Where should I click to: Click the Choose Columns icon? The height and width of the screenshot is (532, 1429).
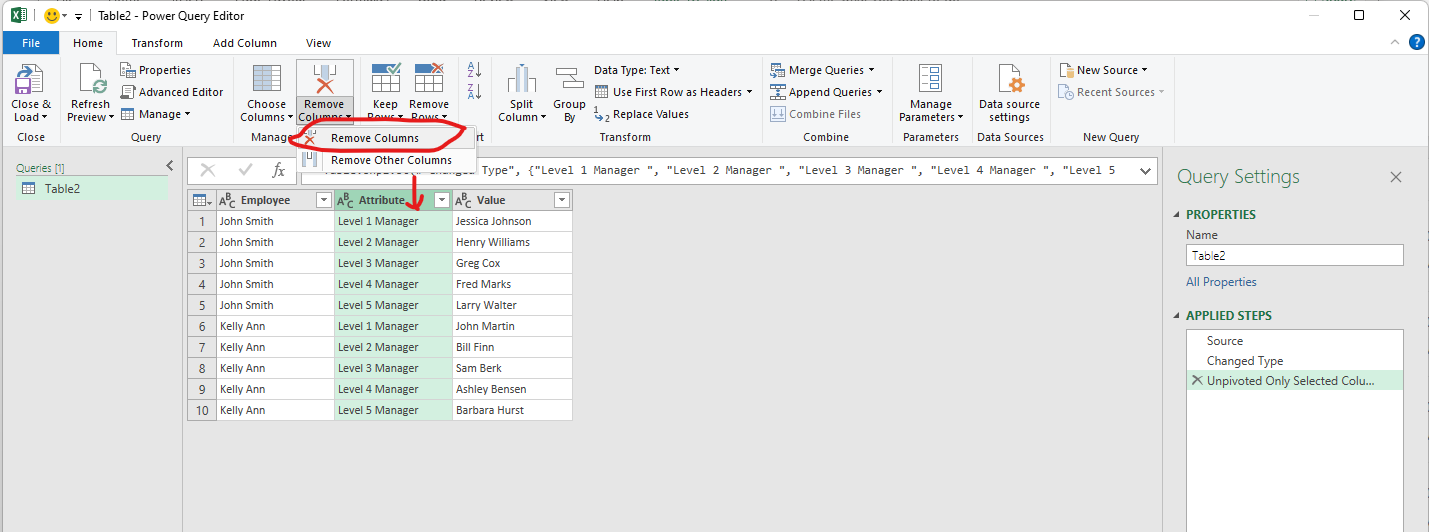[x=266, y=80]
